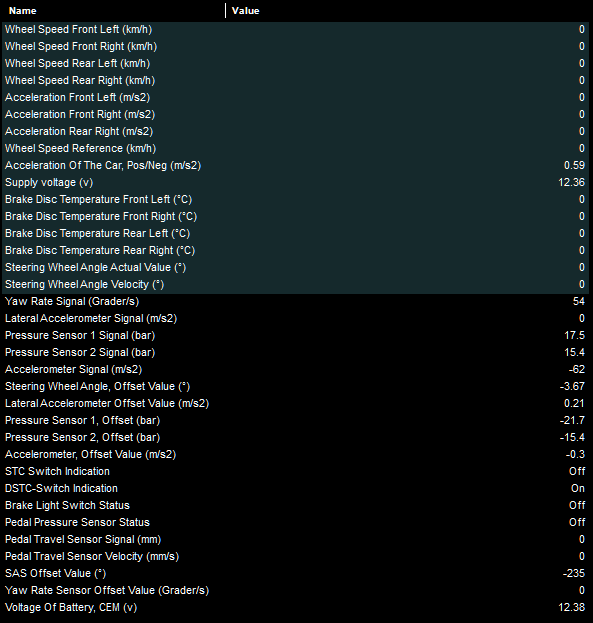
Task: Select the Yaw Rate Signal row
Action: point(296,301)
